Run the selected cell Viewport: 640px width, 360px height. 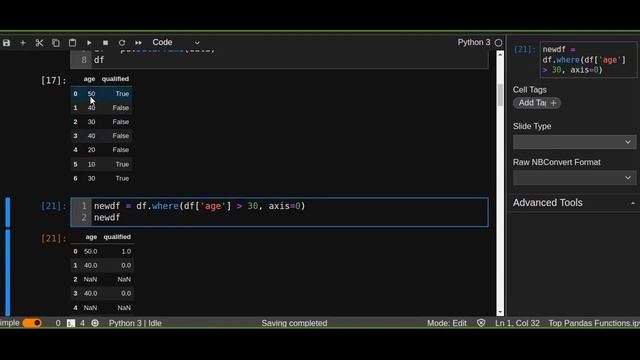(x=89, y=42)
